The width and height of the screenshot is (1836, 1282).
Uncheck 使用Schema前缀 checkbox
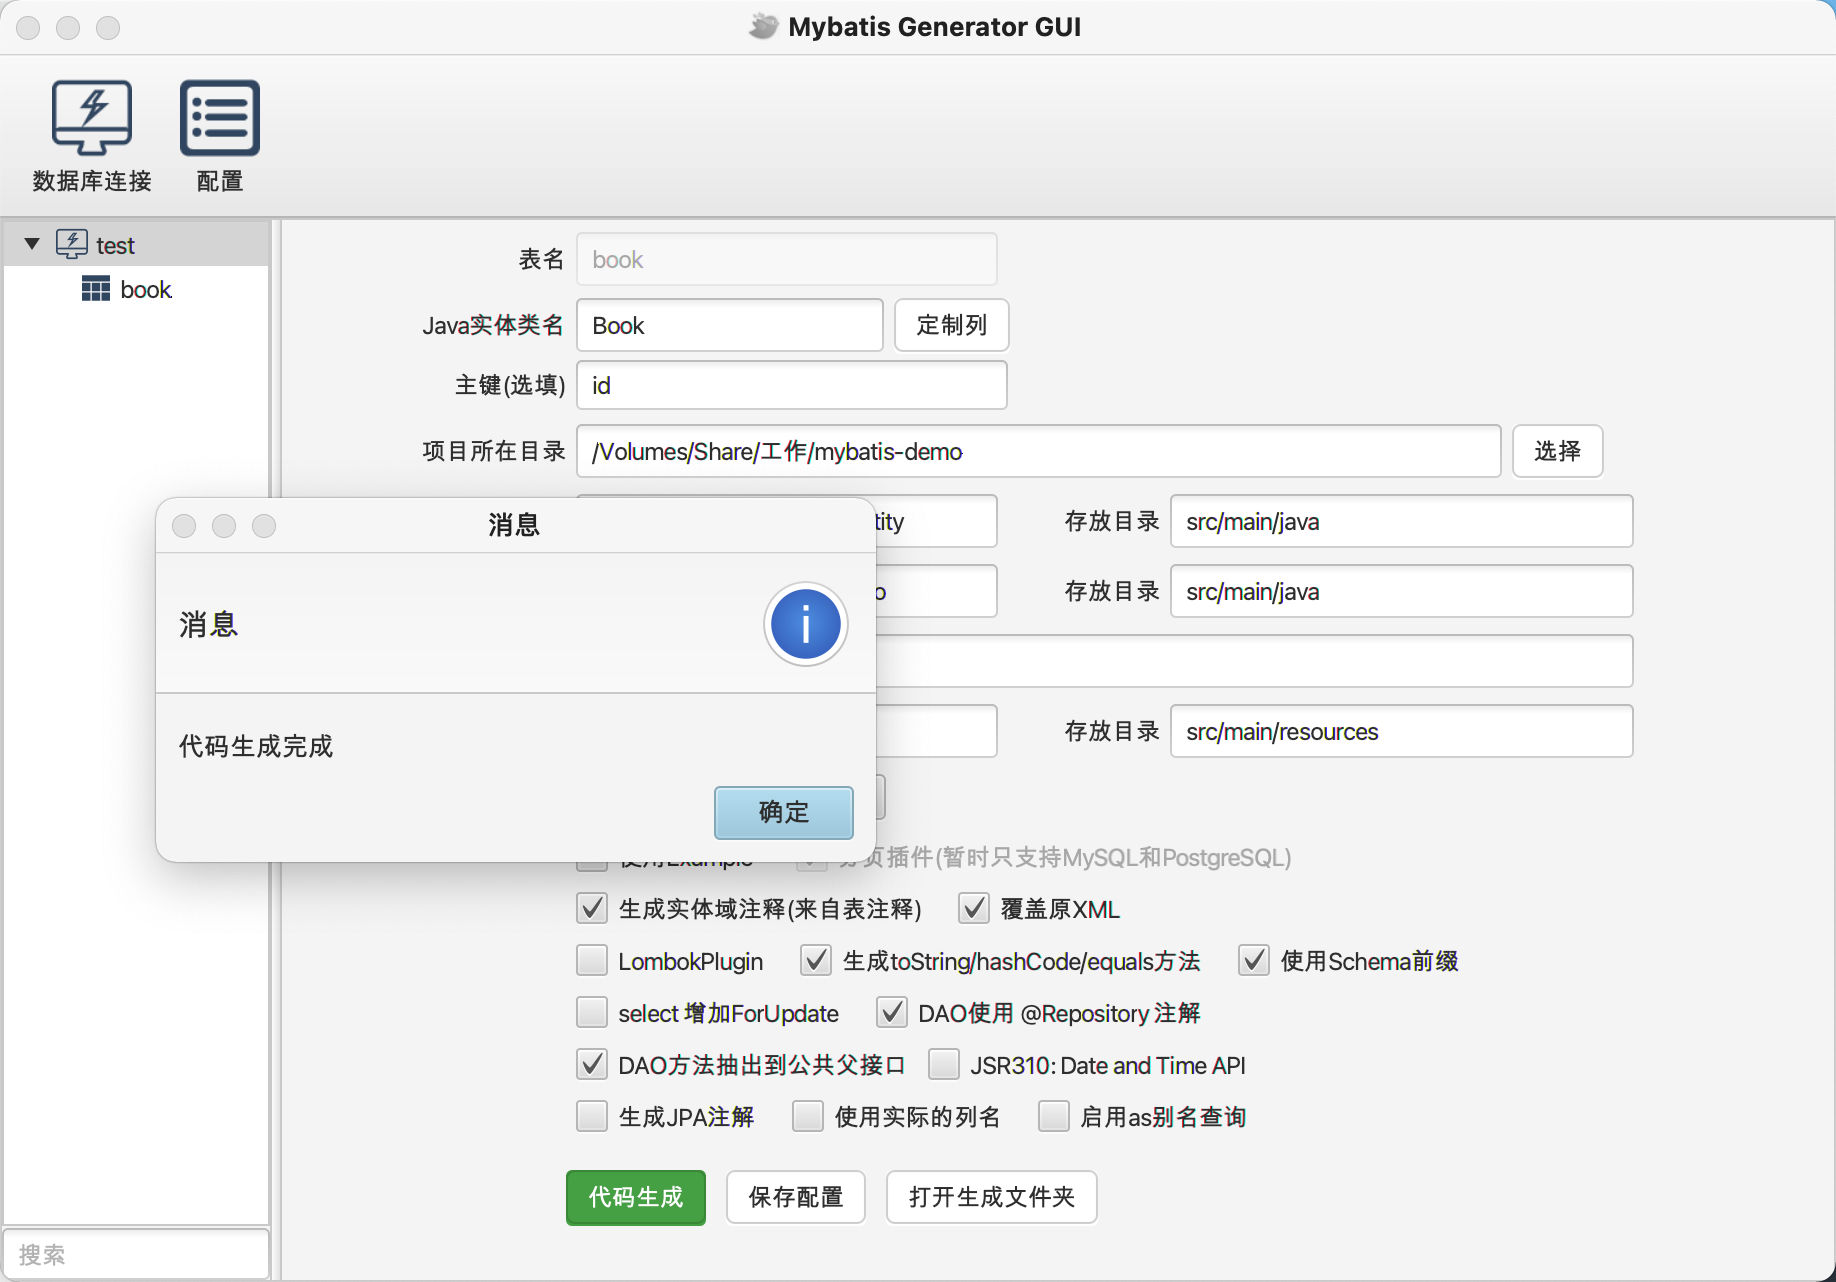pos(1254,961)
